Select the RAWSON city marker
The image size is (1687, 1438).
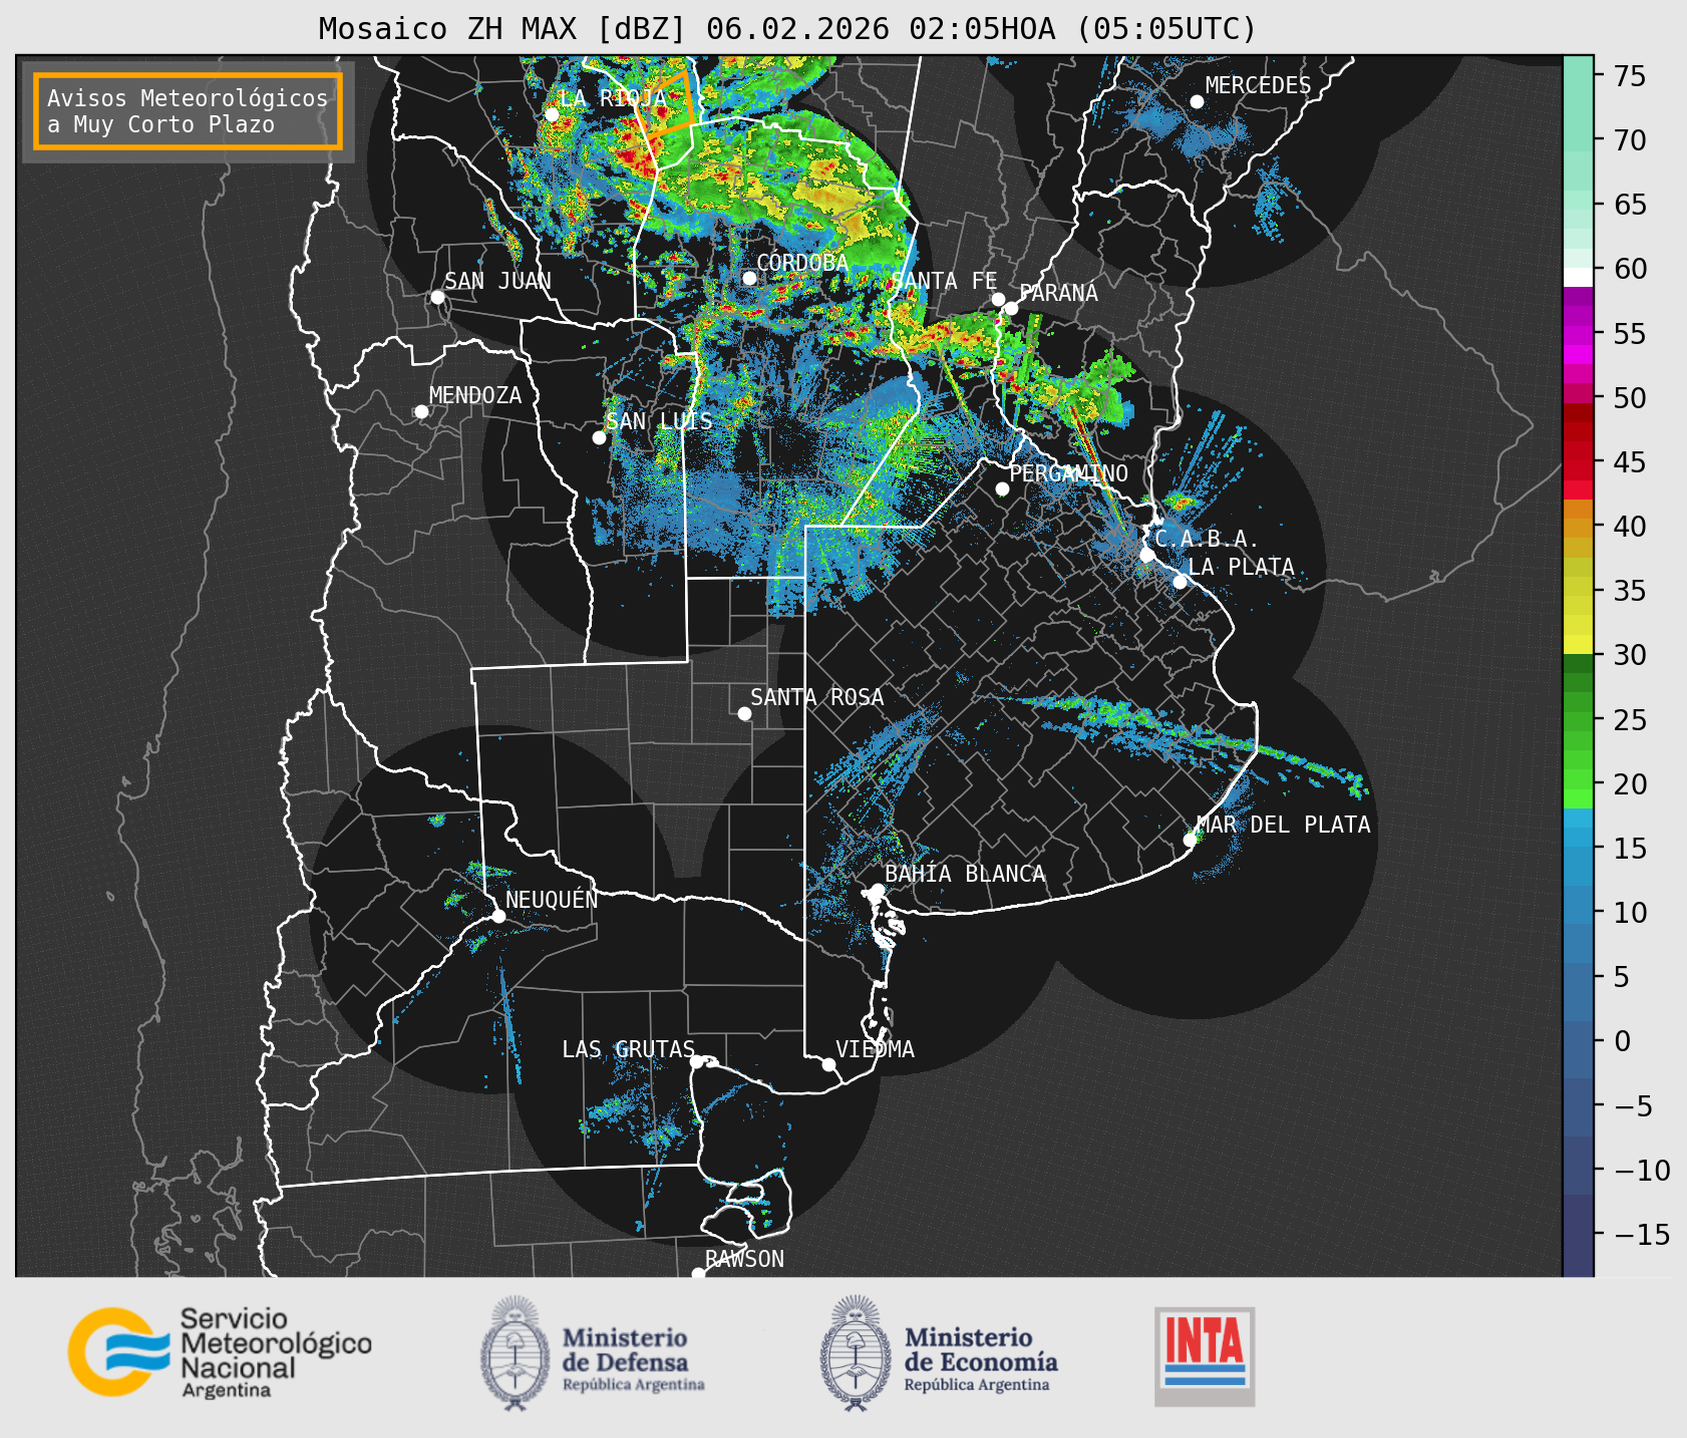[698, 1274]
